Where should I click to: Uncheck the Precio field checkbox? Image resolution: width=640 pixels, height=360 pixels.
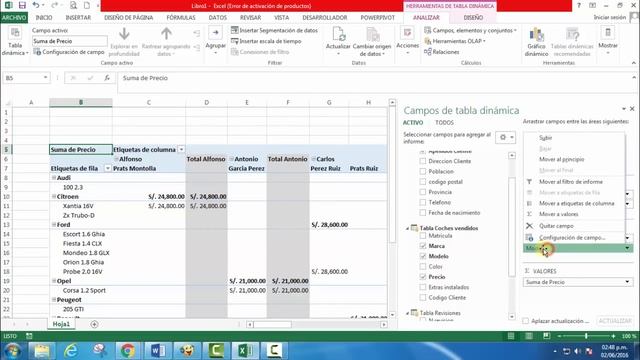pyautogui.click(x=423, y=277)
